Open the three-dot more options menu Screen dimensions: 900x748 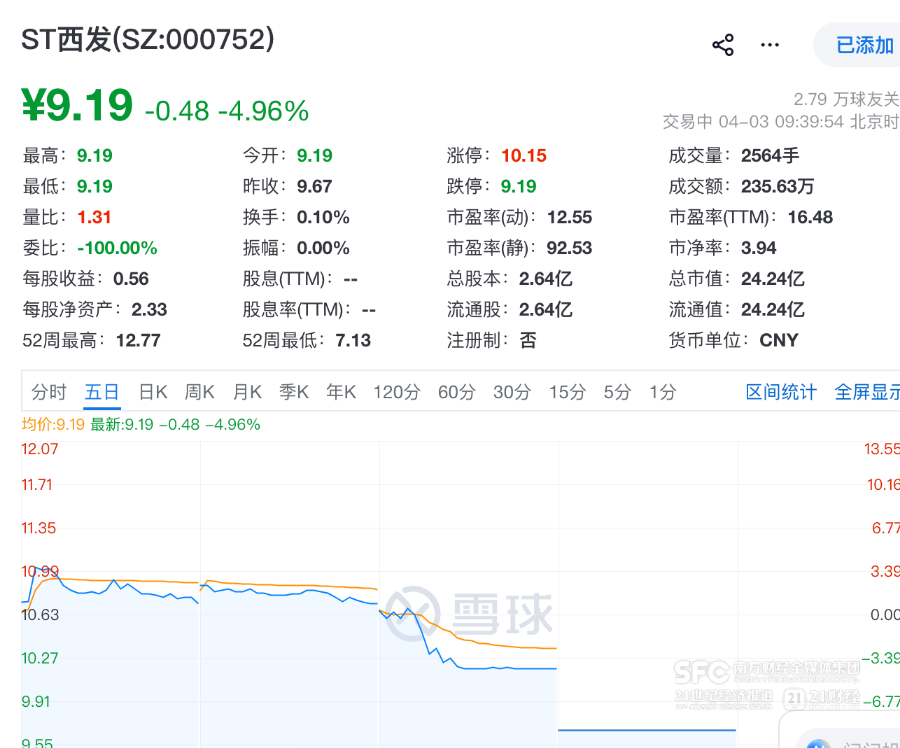point(769,45)
